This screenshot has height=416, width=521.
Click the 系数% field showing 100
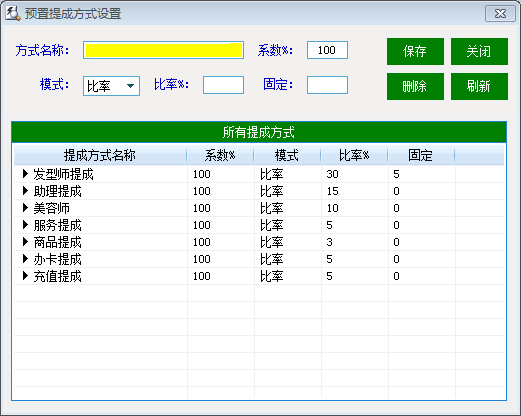click(x=327, y=50)
